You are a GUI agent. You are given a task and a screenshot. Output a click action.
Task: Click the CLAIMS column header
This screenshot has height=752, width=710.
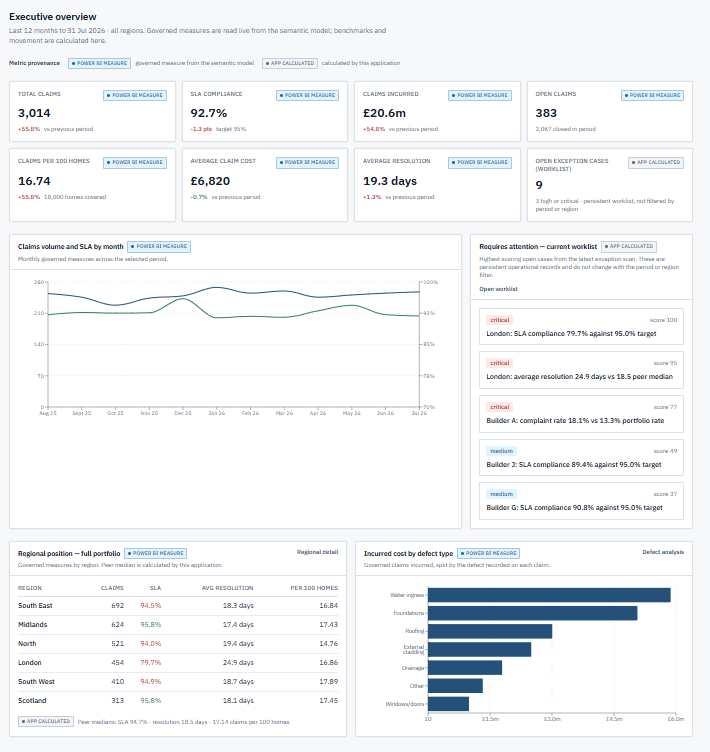(112, 588)
